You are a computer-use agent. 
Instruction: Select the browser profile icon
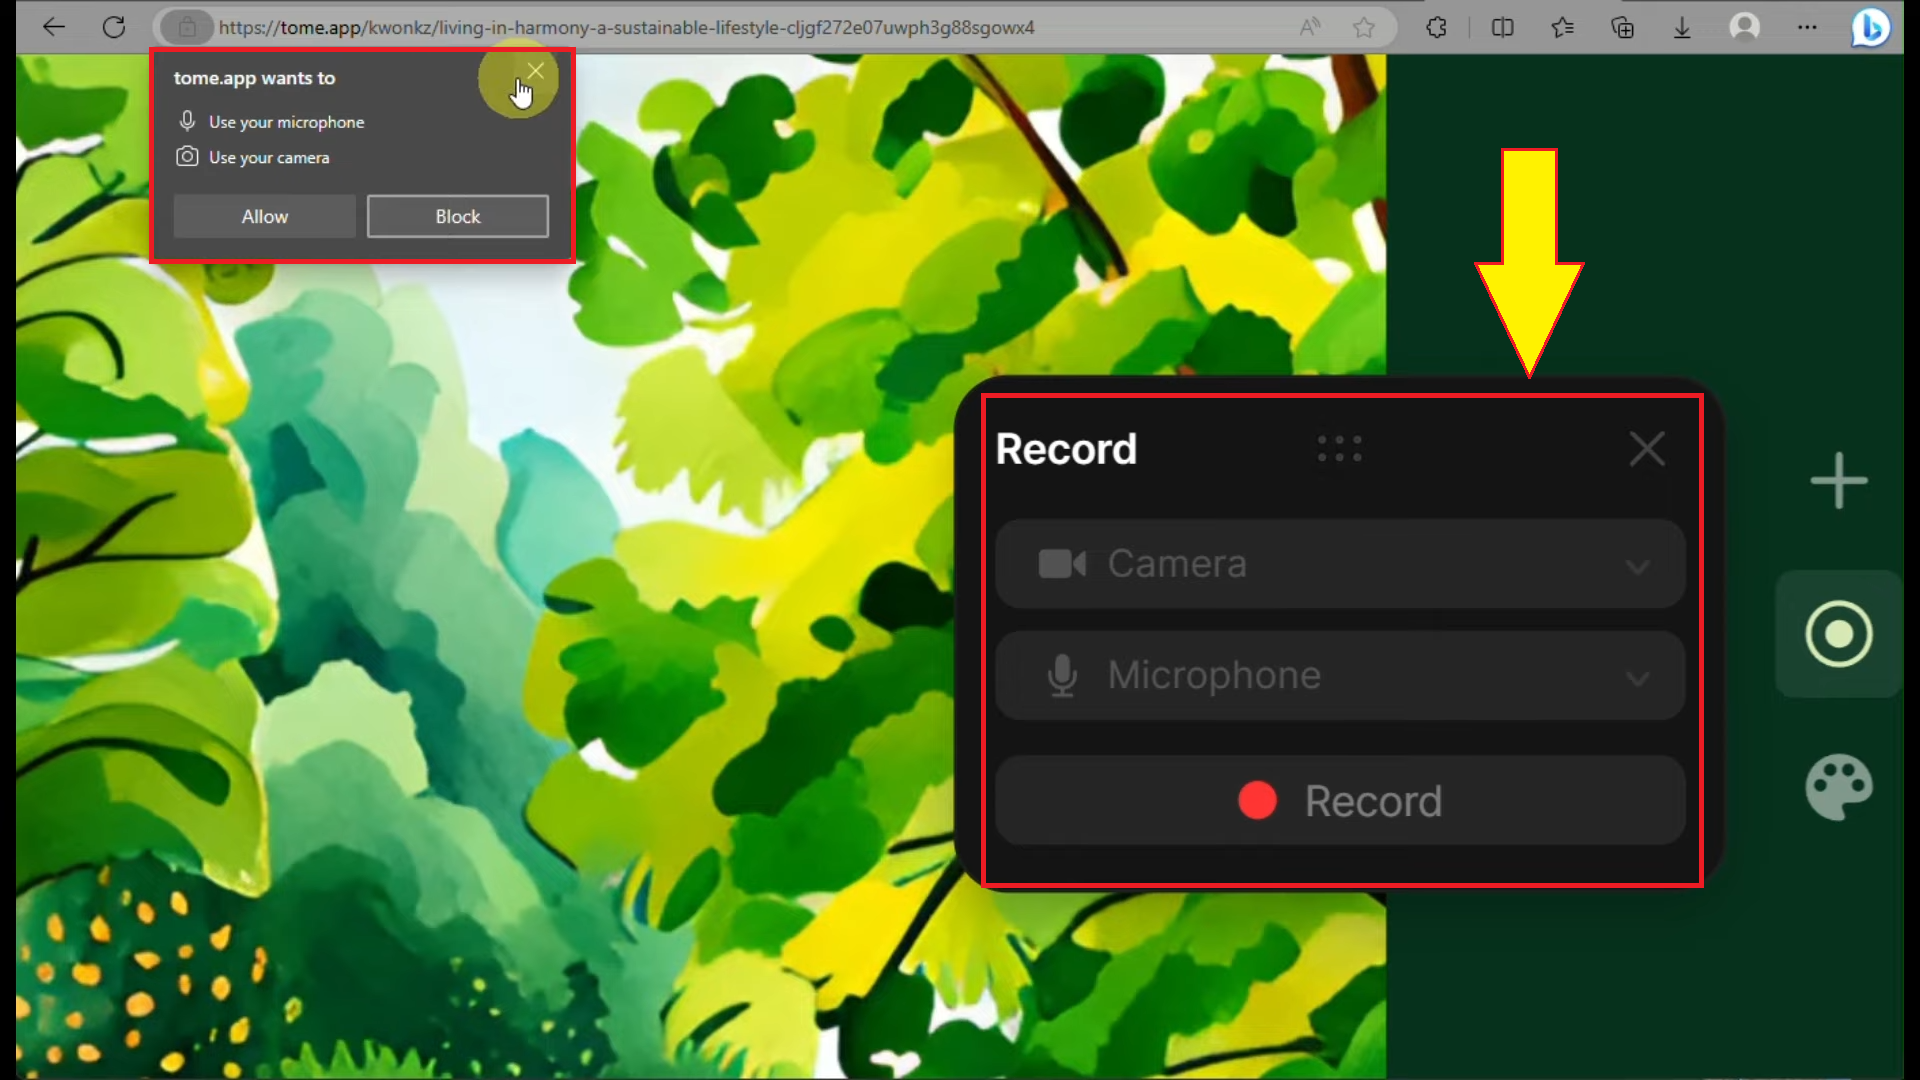point(1745,28)
